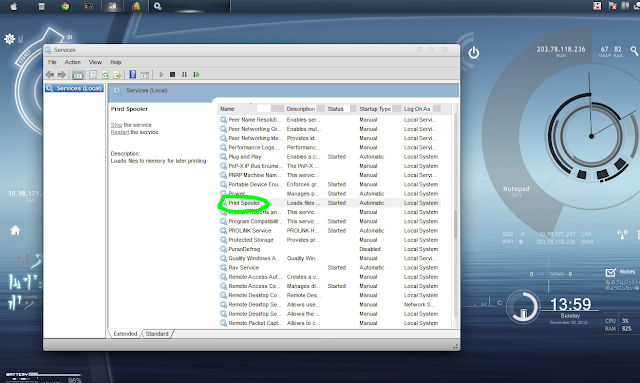Click the Back arrow in Services toolbar
The height and width of the screenshot is (383, 640).
coord(50,74)
